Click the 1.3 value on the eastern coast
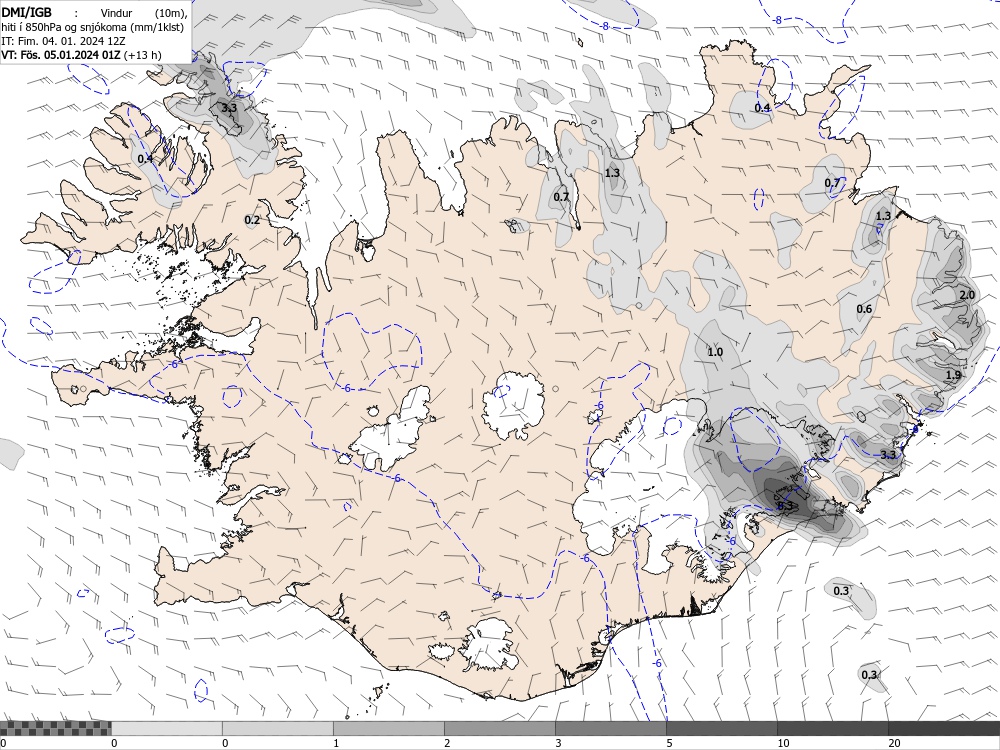 pos(883,216)
